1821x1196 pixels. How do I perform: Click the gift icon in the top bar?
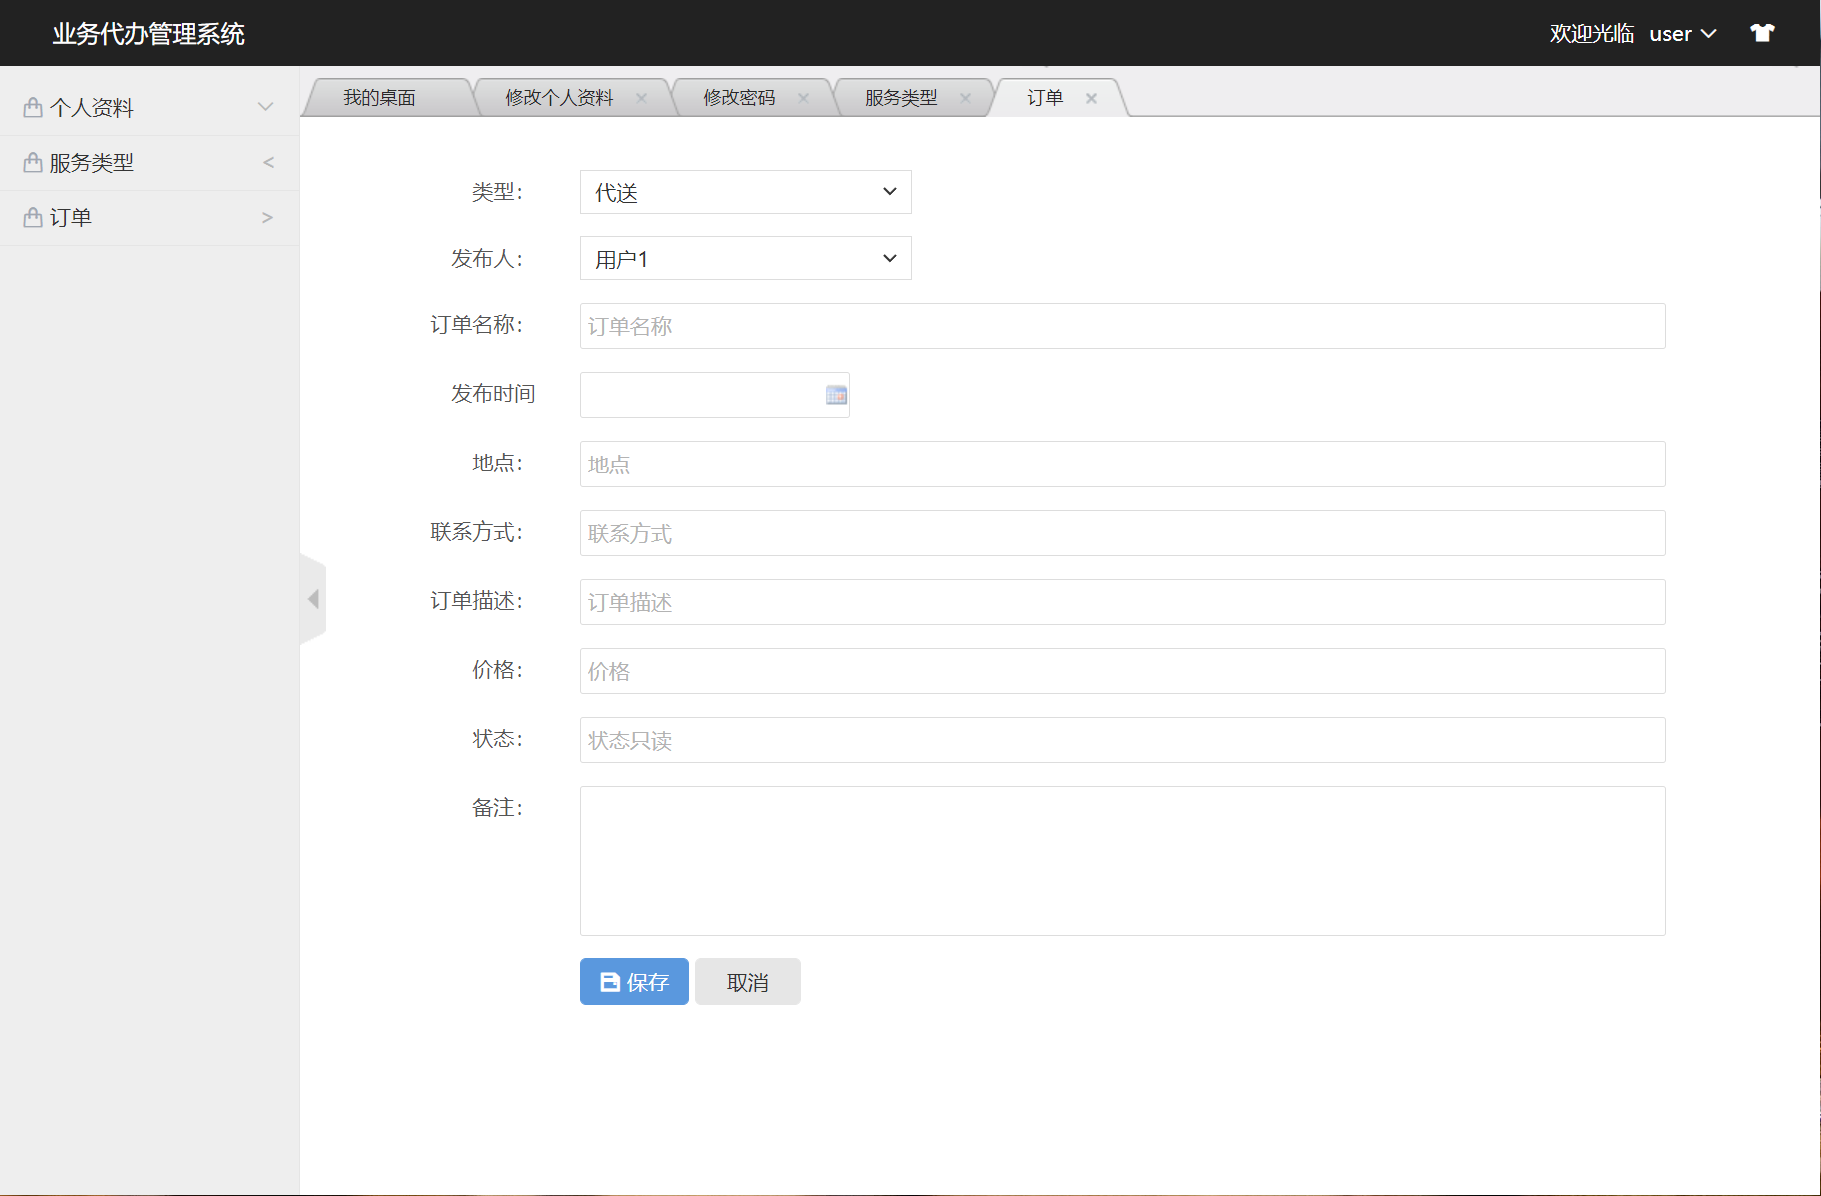tap(1762, 32)
